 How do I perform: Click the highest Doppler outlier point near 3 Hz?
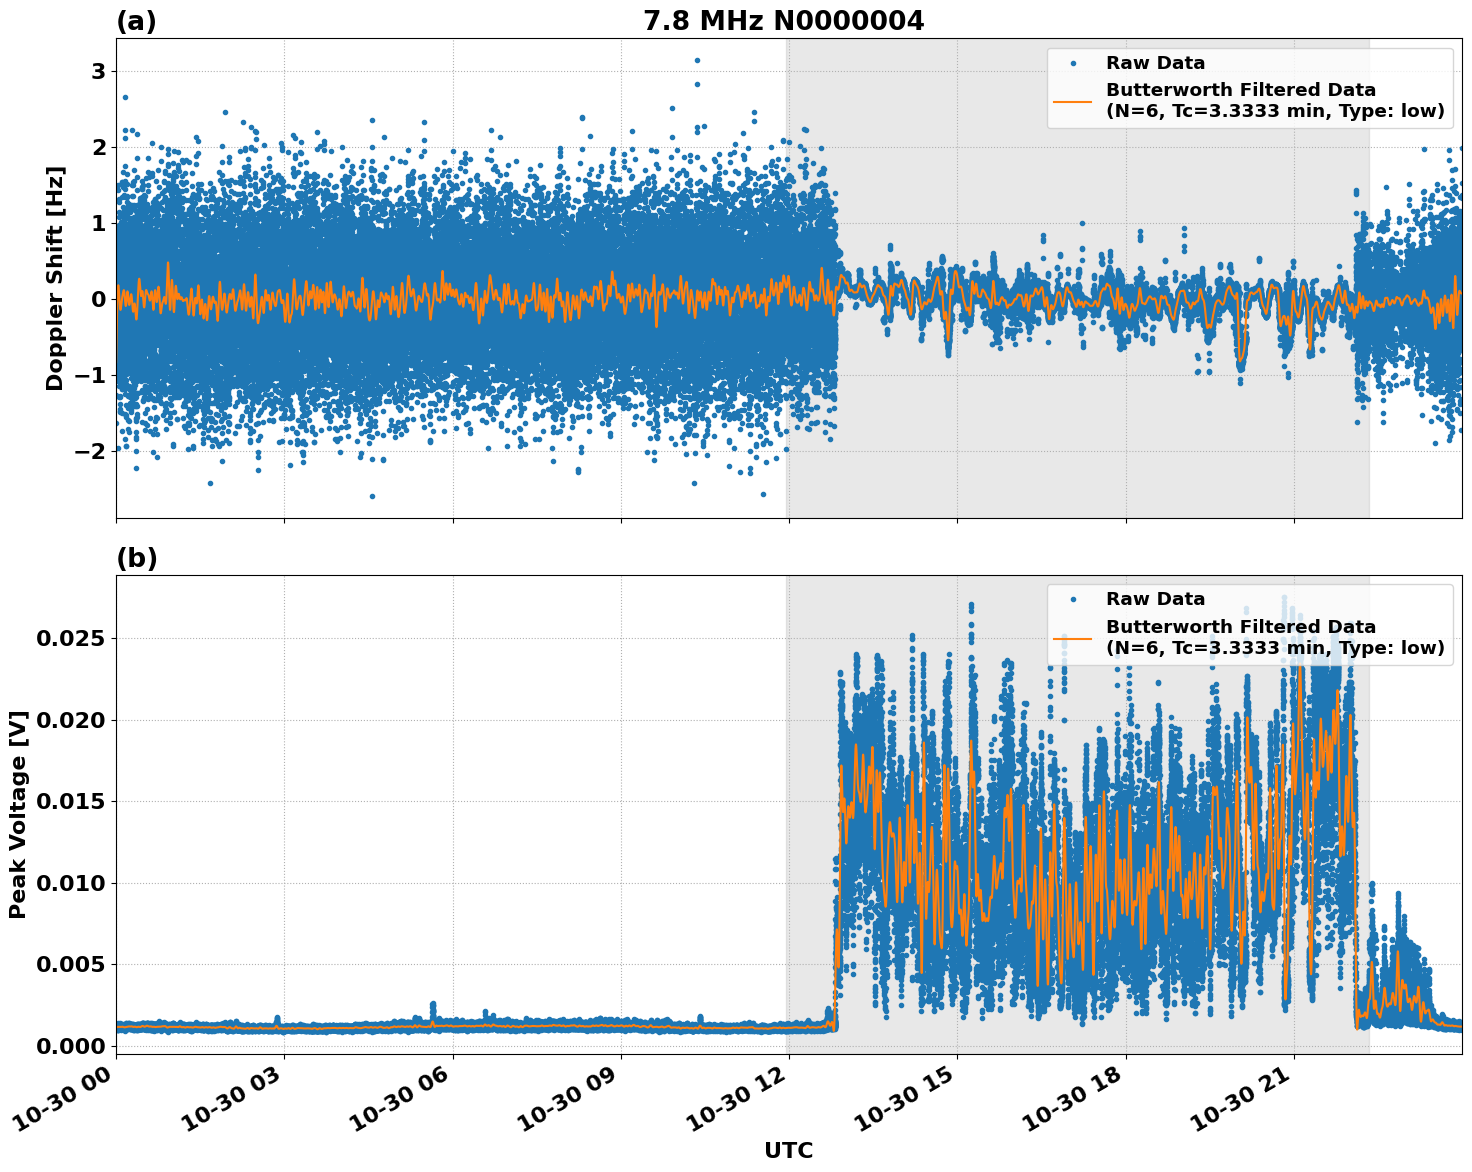pos(697,61)
